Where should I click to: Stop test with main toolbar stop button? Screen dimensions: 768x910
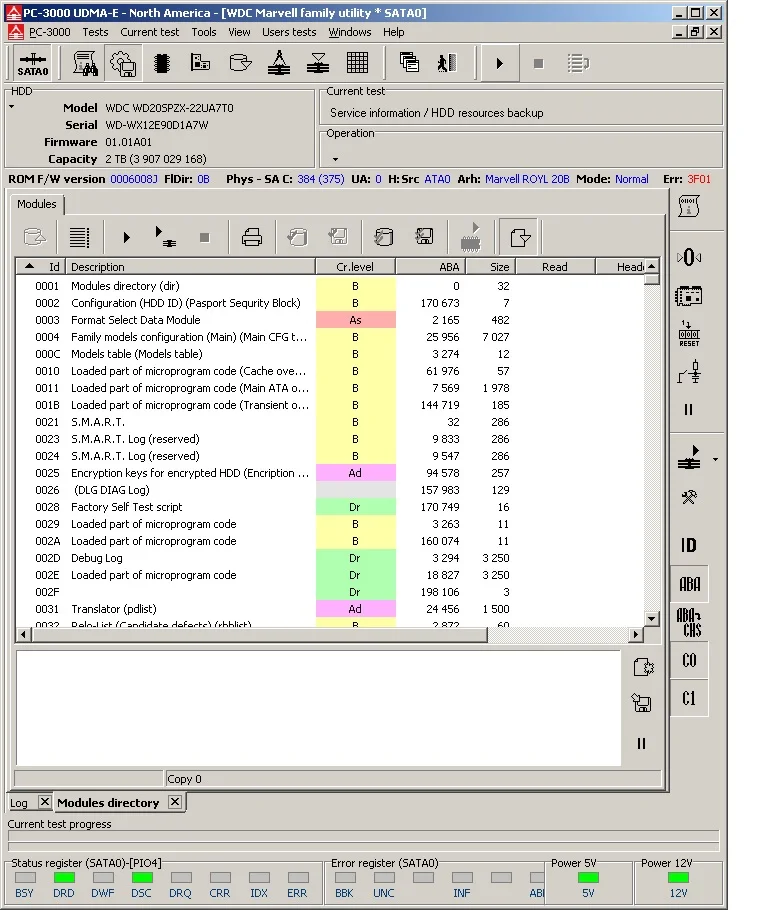coord(538,63)
